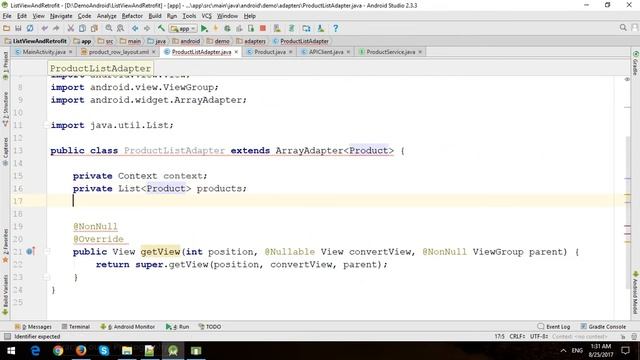
Task: Switch to the MainActivity.java tab
Action: 43,52
